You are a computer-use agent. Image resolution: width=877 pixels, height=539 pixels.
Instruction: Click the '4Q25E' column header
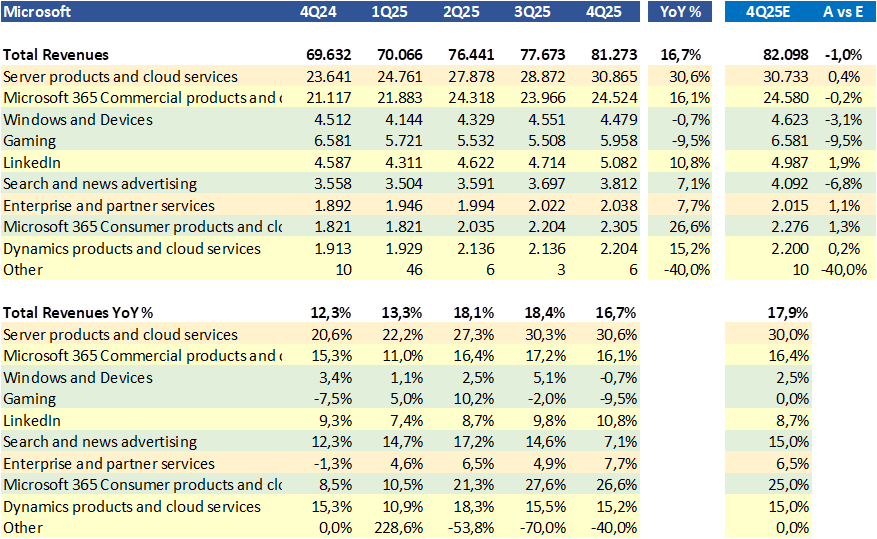click(x=768, y=12)
